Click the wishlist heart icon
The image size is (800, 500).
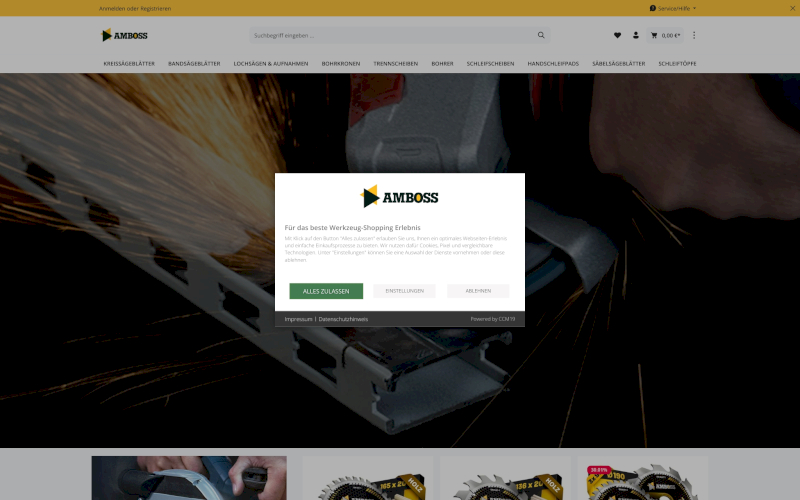tap(617, 35)
